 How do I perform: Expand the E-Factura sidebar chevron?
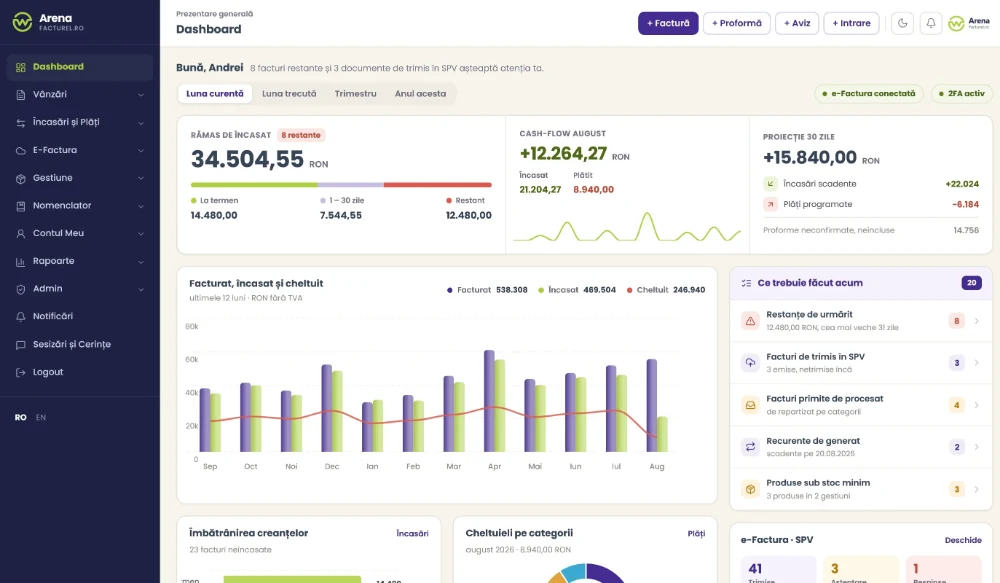click(141, 151)
